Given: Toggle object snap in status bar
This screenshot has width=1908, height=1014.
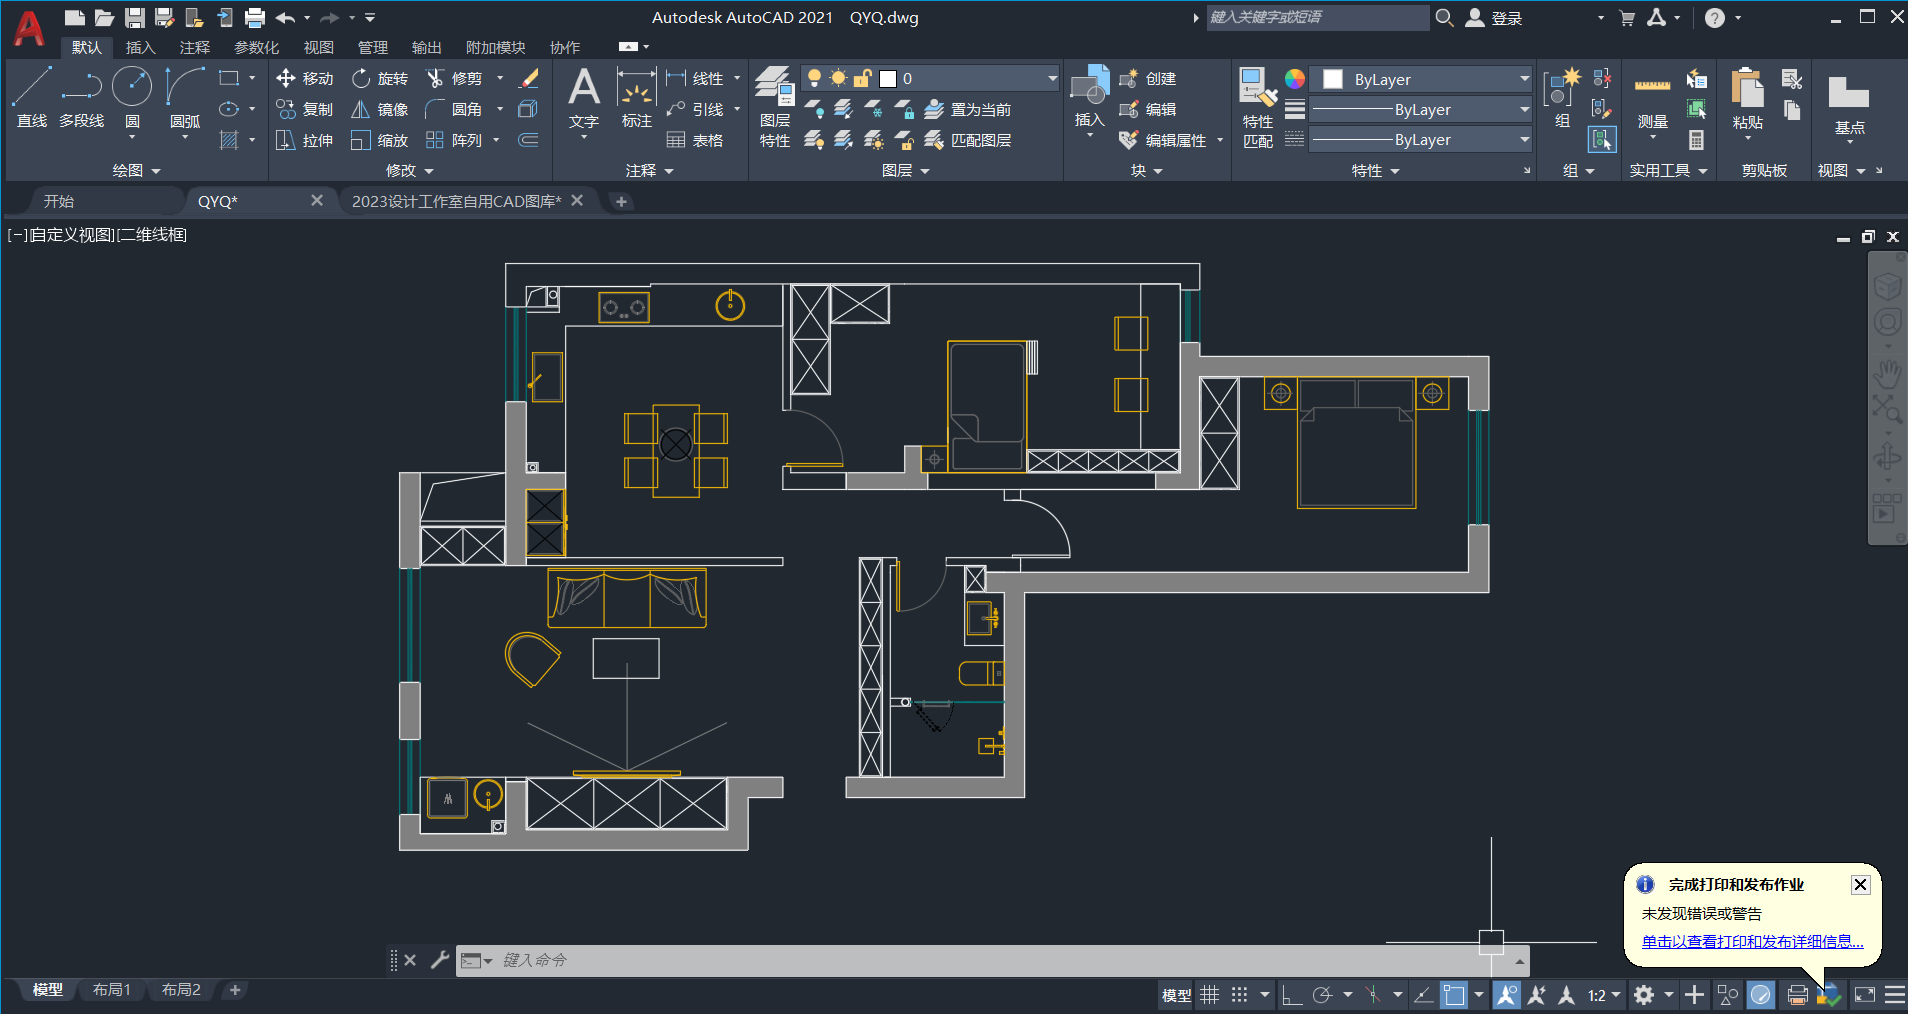Looking at the screenshot, I should (1454, 995).
